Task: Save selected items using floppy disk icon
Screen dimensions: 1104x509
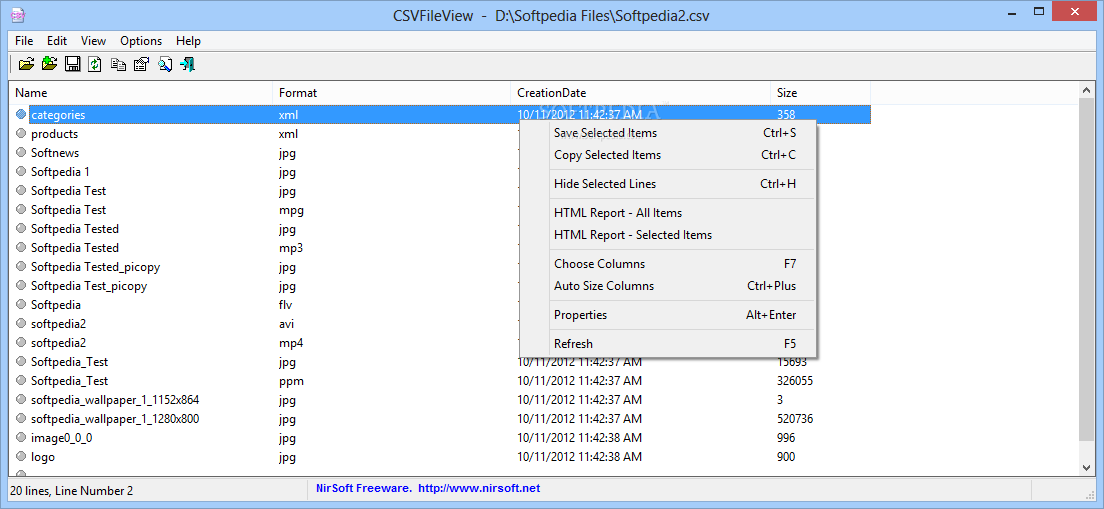Action: (72, 65)
